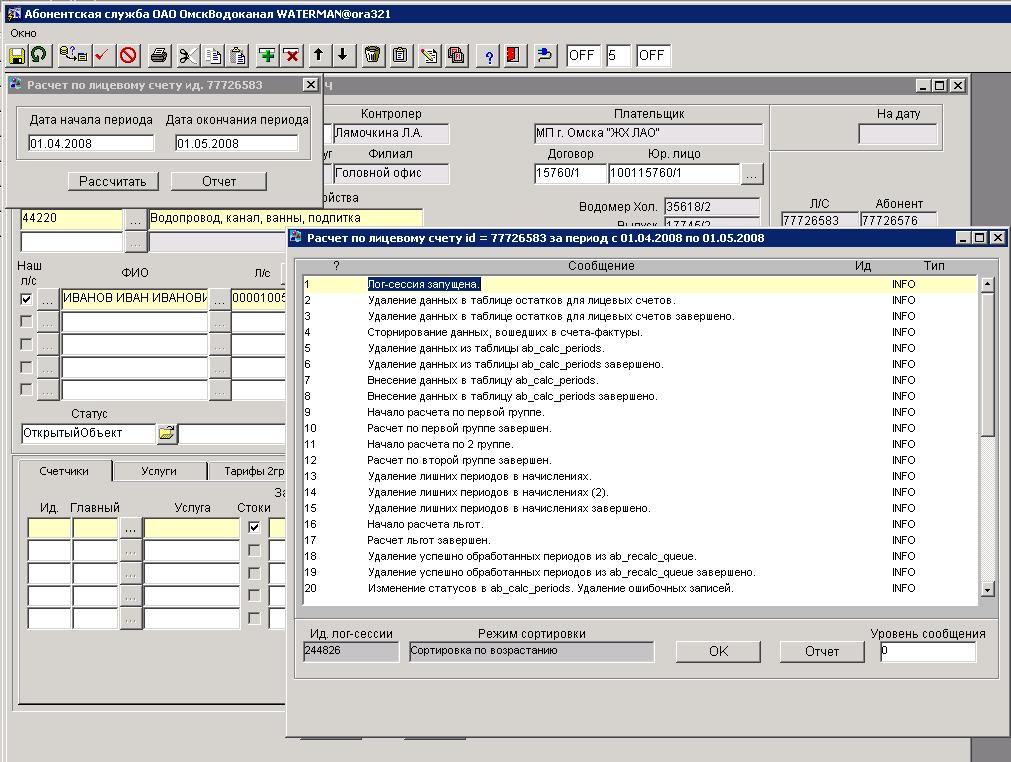
Task: Click OK in the log message window
Action: [718, 651]
